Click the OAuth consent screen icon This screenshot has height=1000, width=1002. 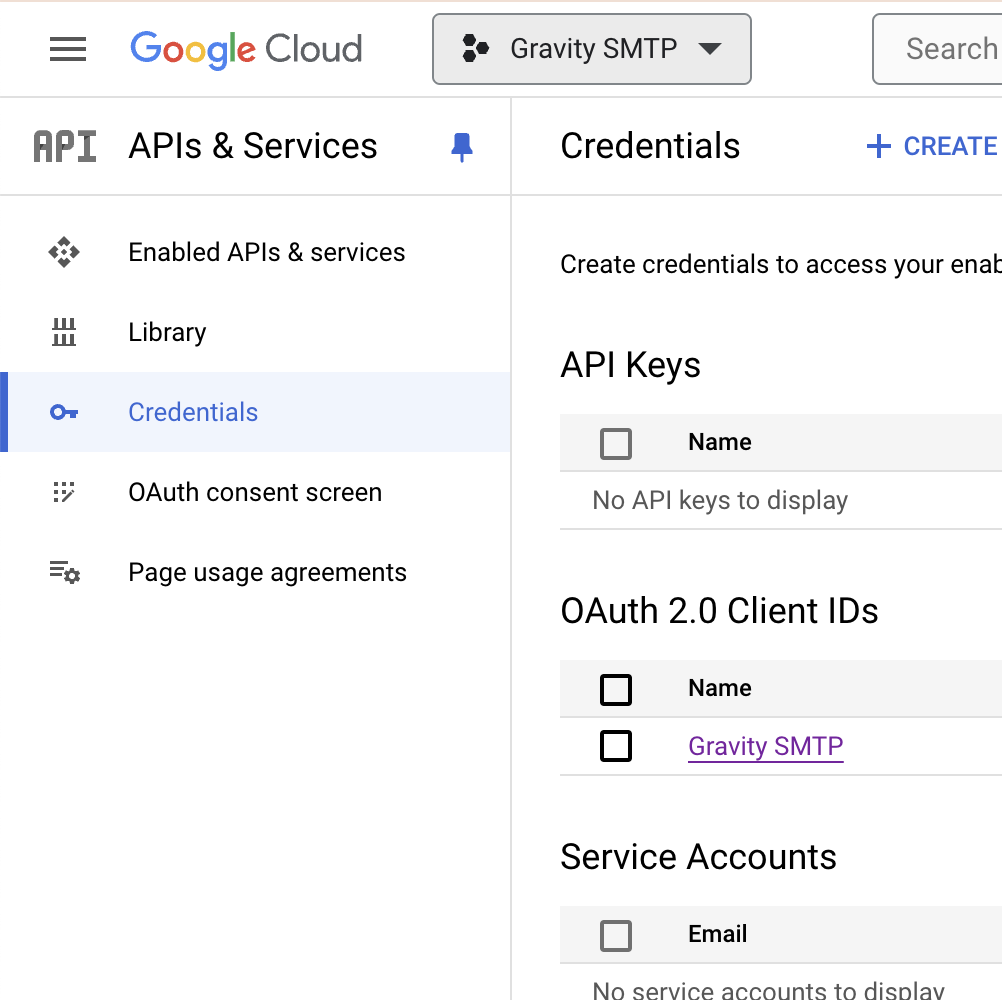[x=64, y=492]
